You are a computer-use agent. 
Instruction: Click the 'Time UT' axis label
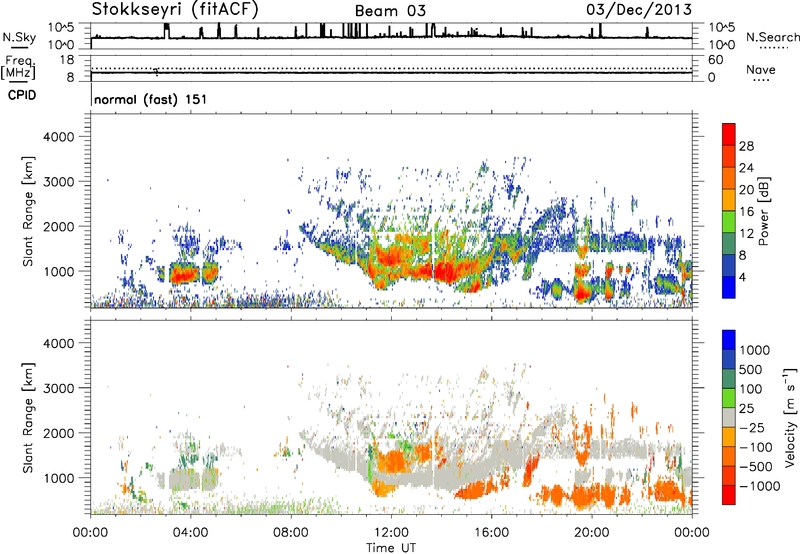click(391, 548)
